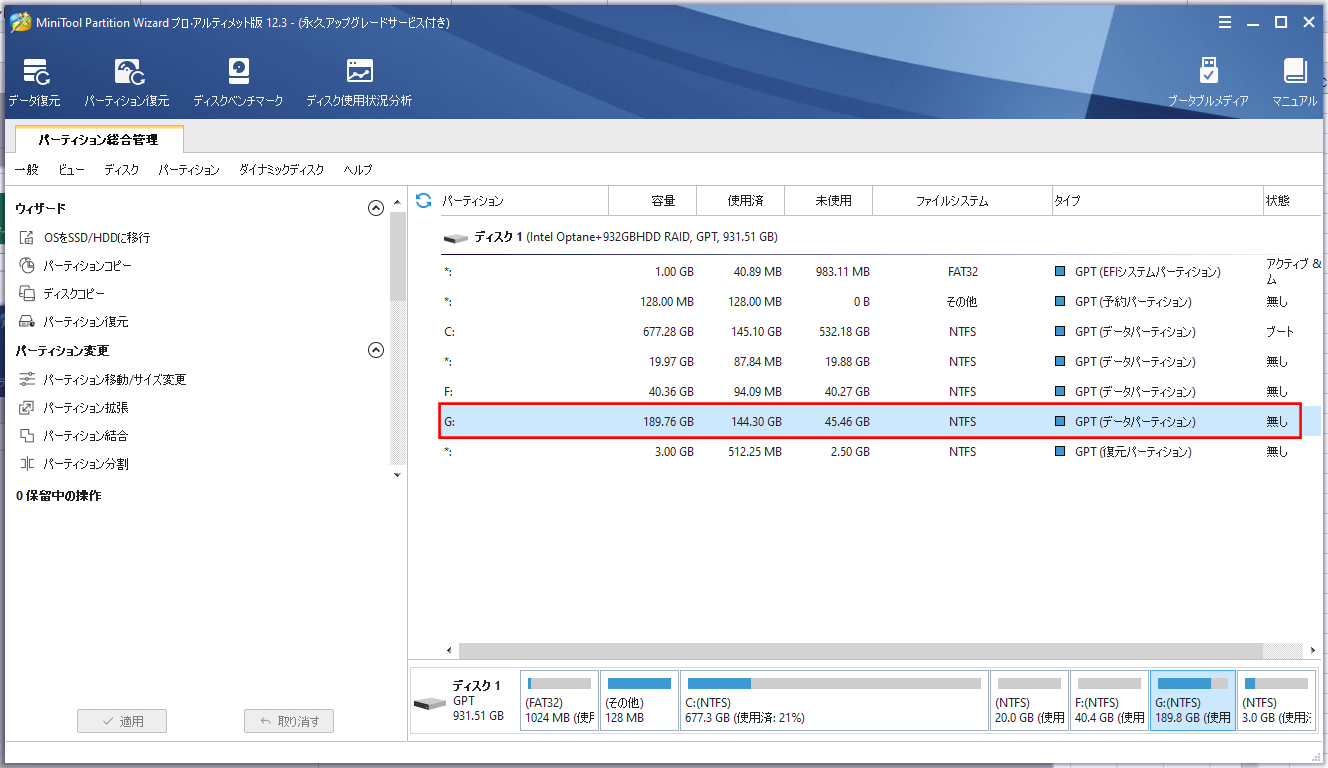Click パーティション移動/サイズ変更 icon
1328x768 pixels.
(x=27, y=380)
